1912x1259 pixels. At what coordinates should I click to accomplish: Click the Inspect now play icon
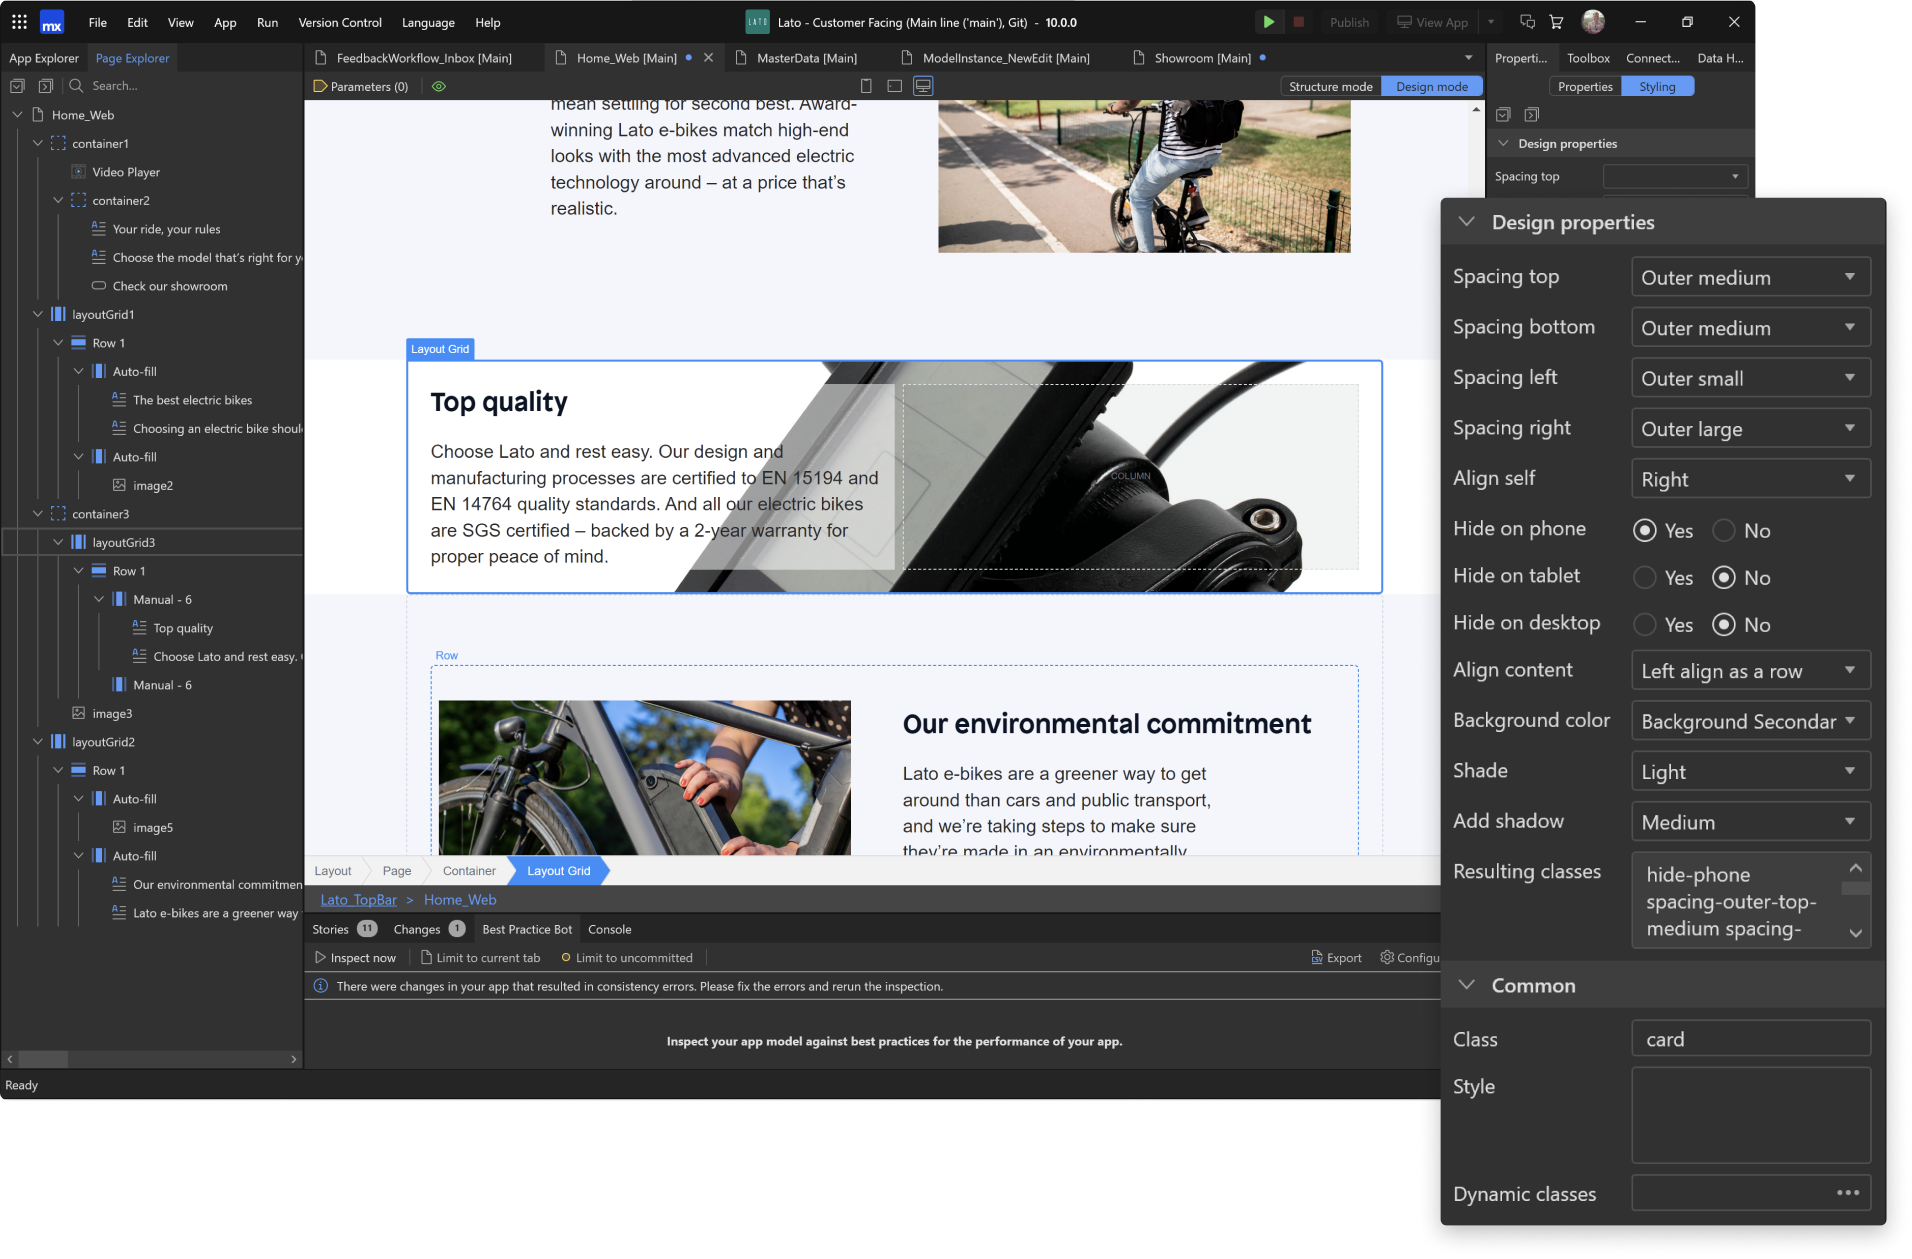coord(320,957)
